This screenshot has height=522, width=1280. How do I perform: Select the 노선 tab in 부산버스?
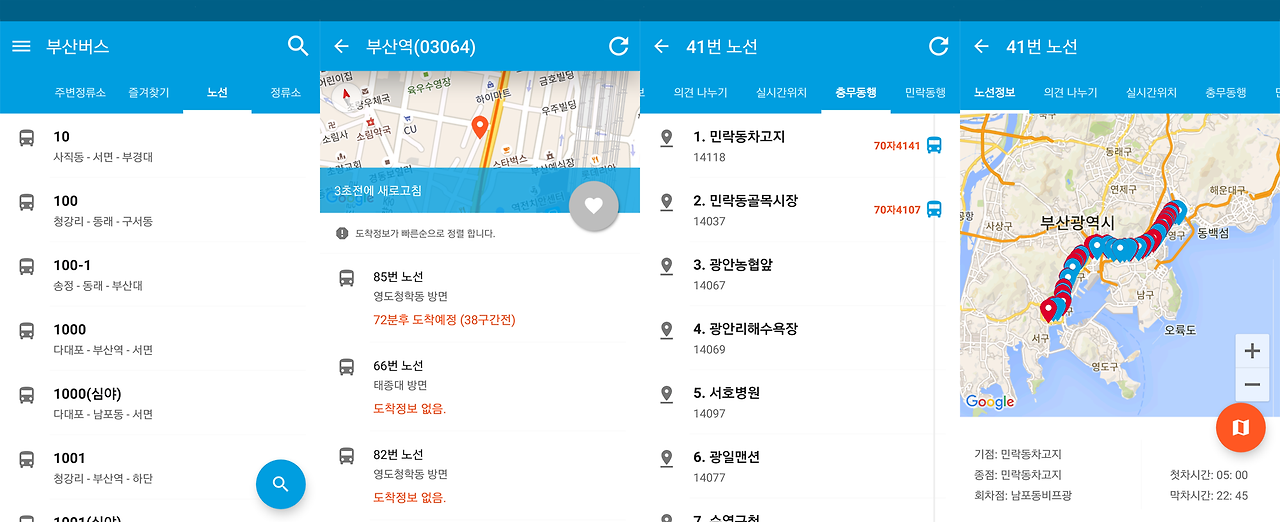point(217,92)
